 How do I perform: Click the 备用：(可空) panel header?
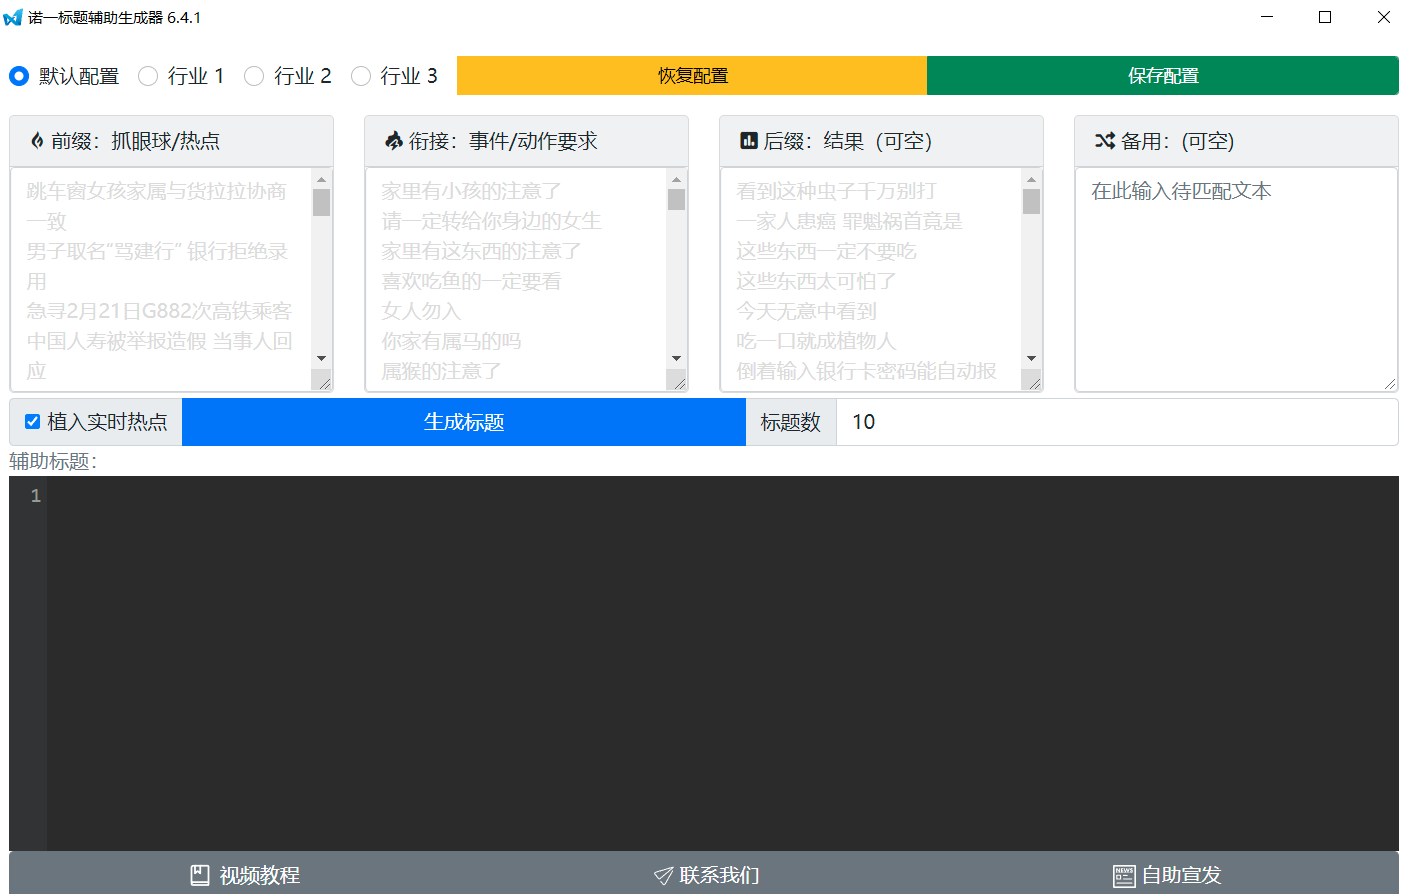coord(1236,141)
